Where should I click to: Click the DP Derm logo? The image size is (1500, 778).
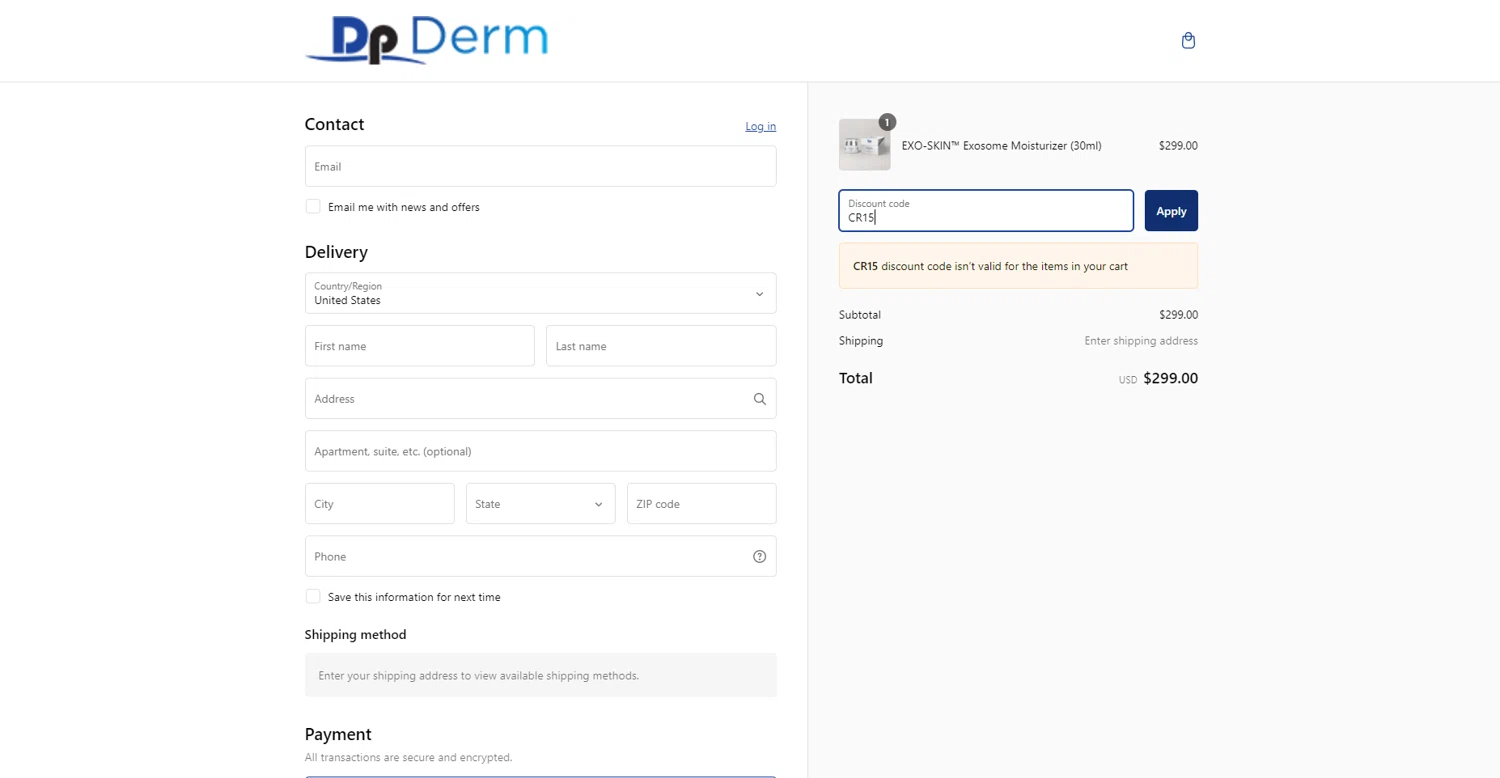(x=427, y=40)
